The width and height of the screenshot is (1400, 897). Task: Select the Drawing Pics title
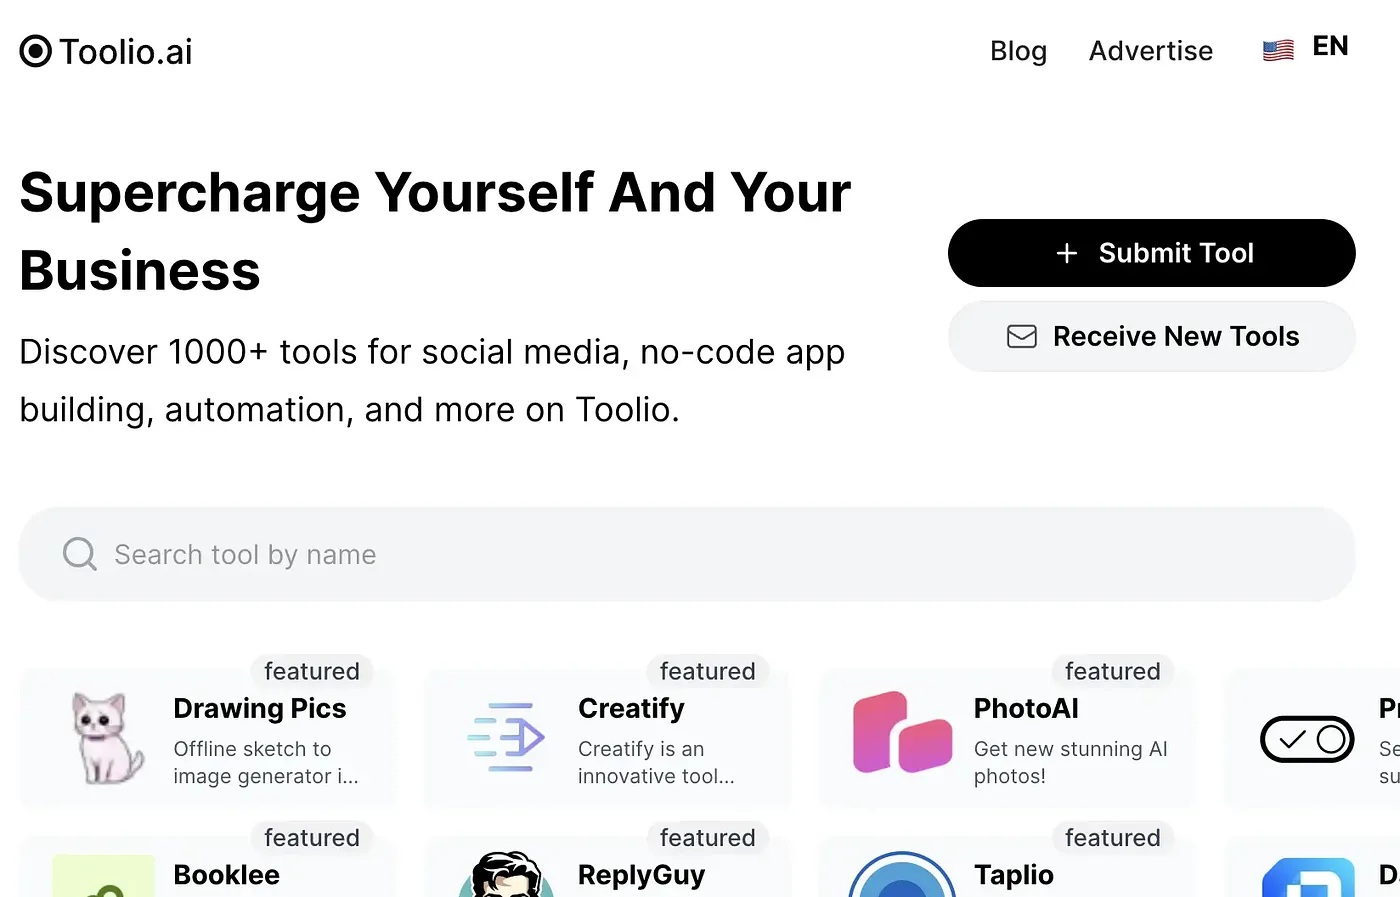(x=260, y=708)
